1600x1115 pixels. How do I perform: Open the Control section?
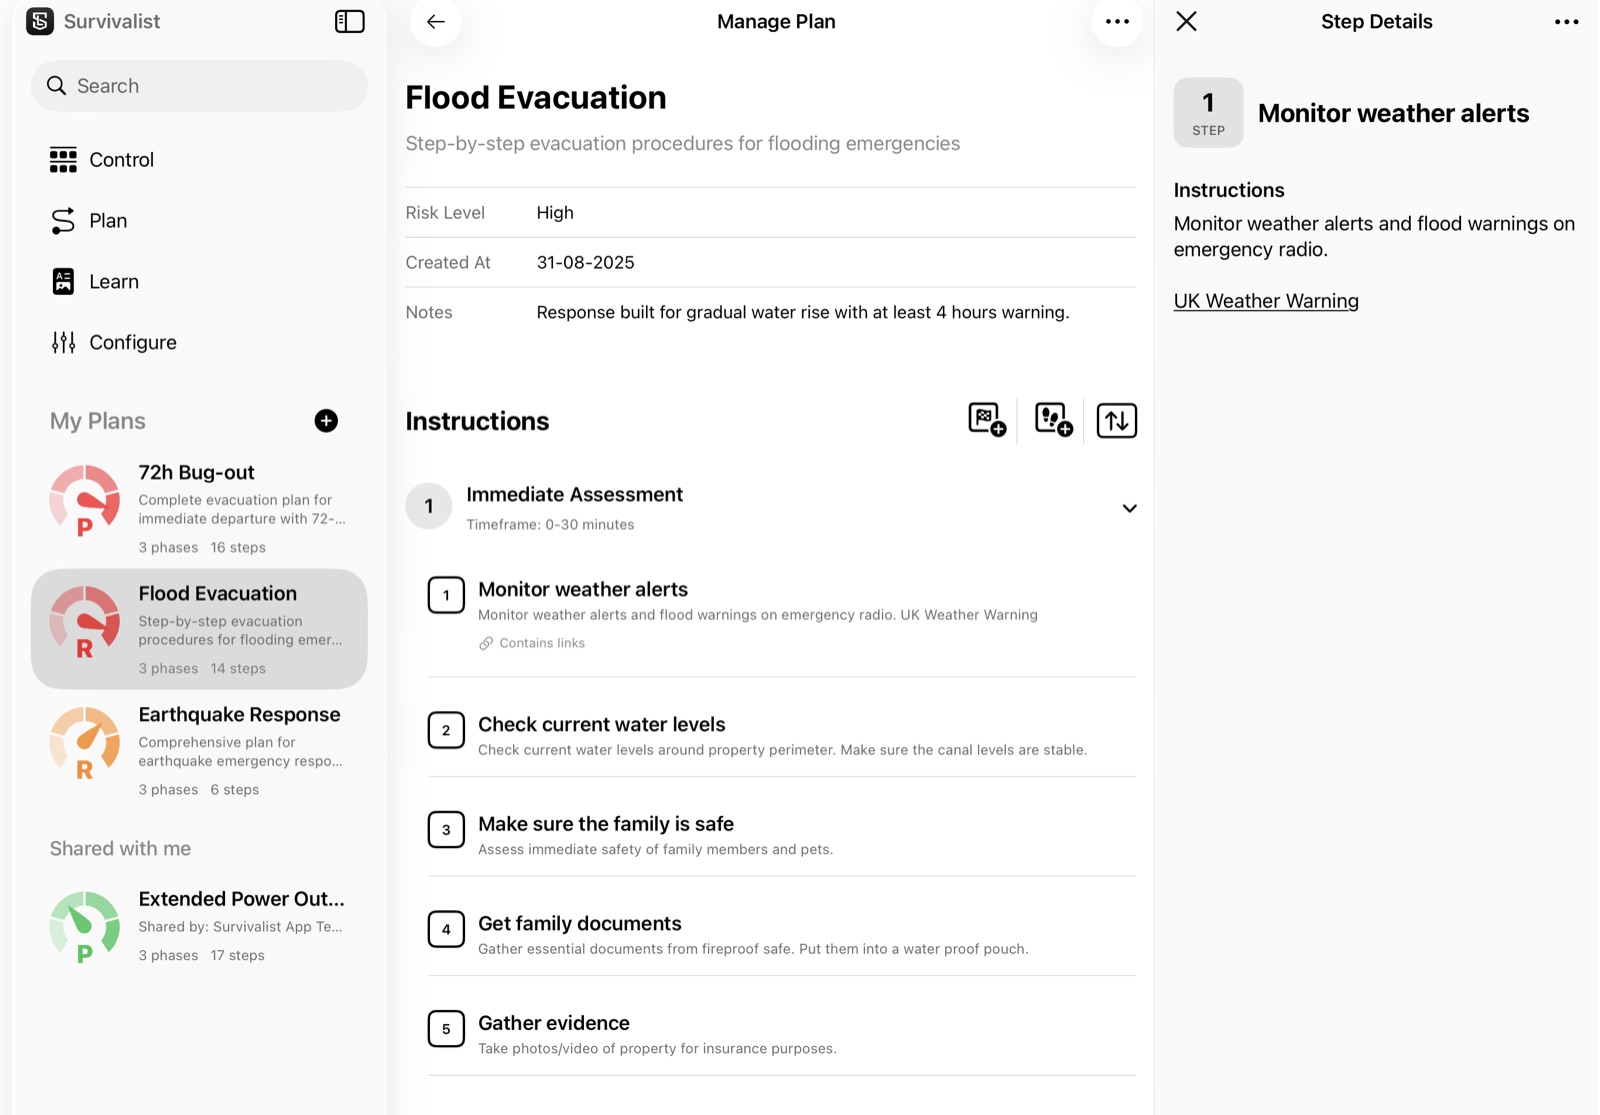(199, 160)
